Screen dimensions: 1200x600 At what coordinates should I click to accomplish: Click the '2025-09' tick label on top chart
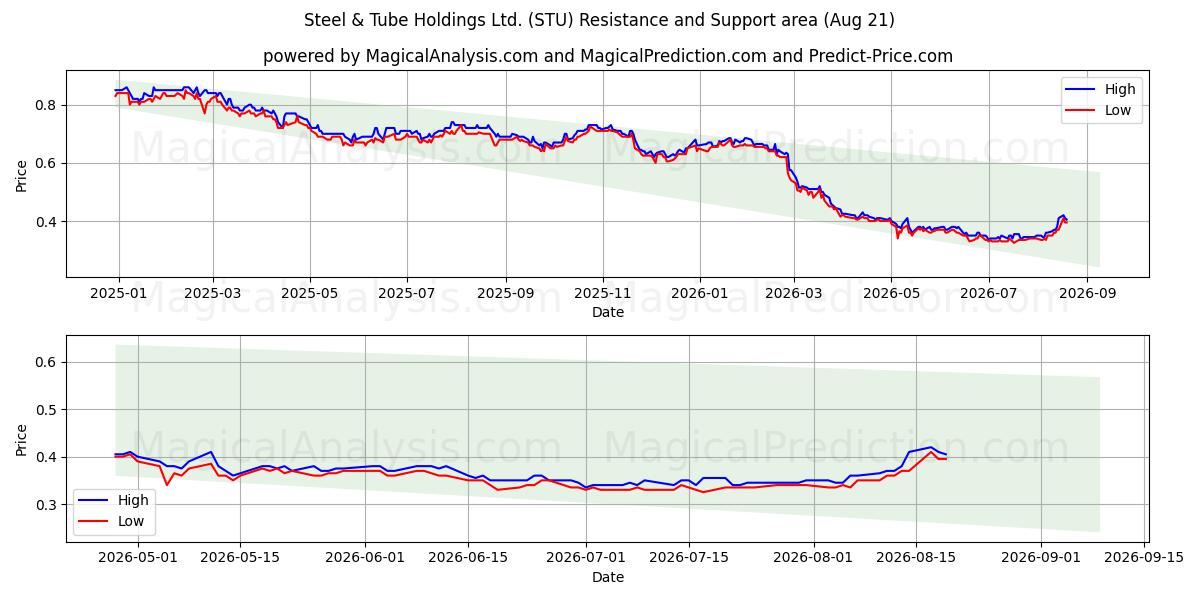pos(505,295)
